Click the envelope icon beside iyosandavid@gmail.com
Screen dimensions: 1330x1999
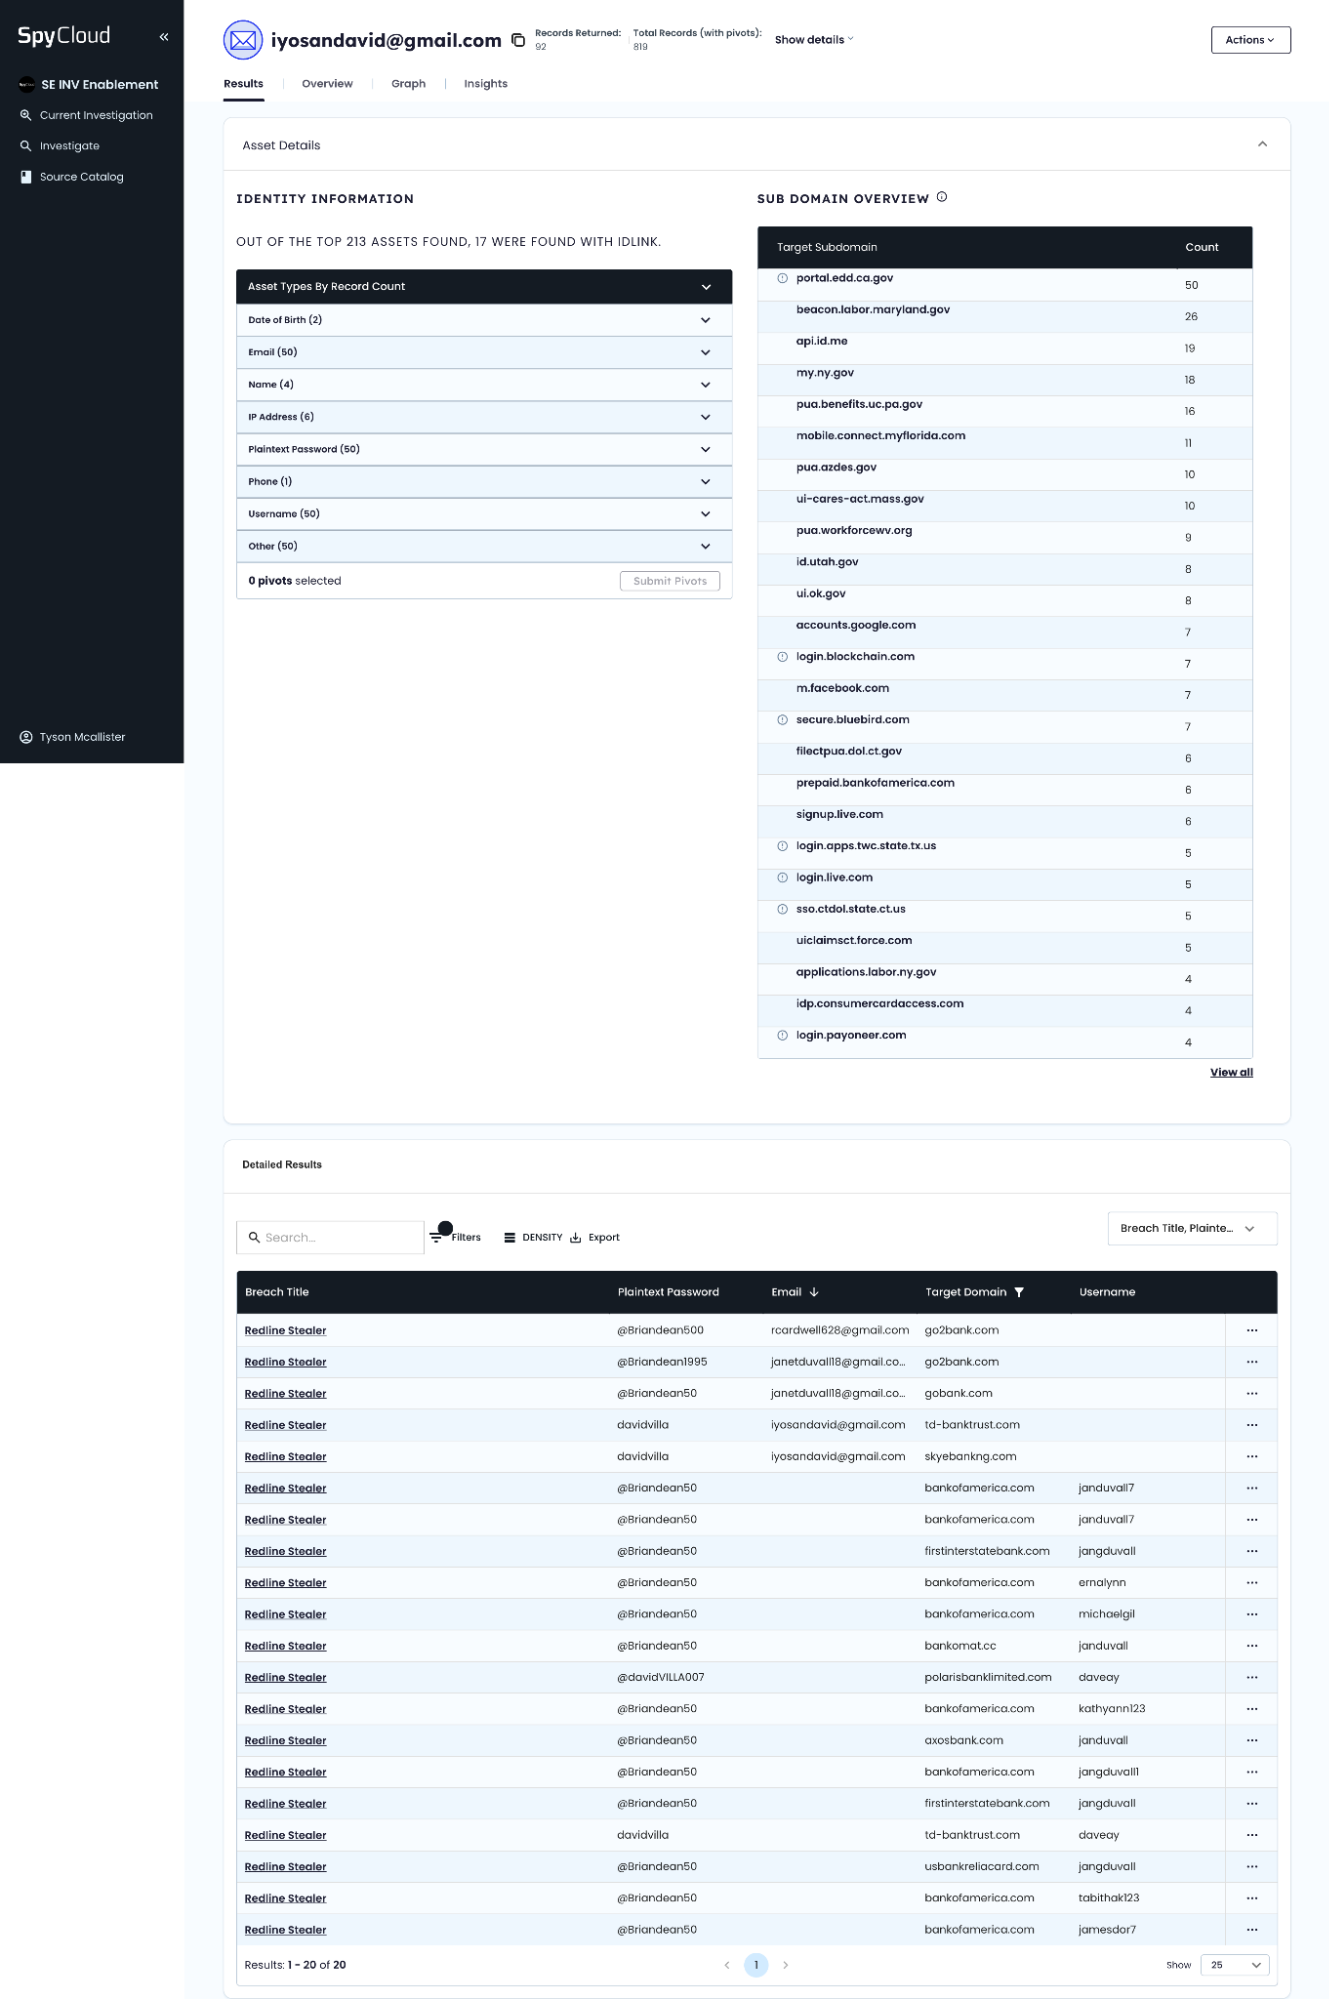243,40
